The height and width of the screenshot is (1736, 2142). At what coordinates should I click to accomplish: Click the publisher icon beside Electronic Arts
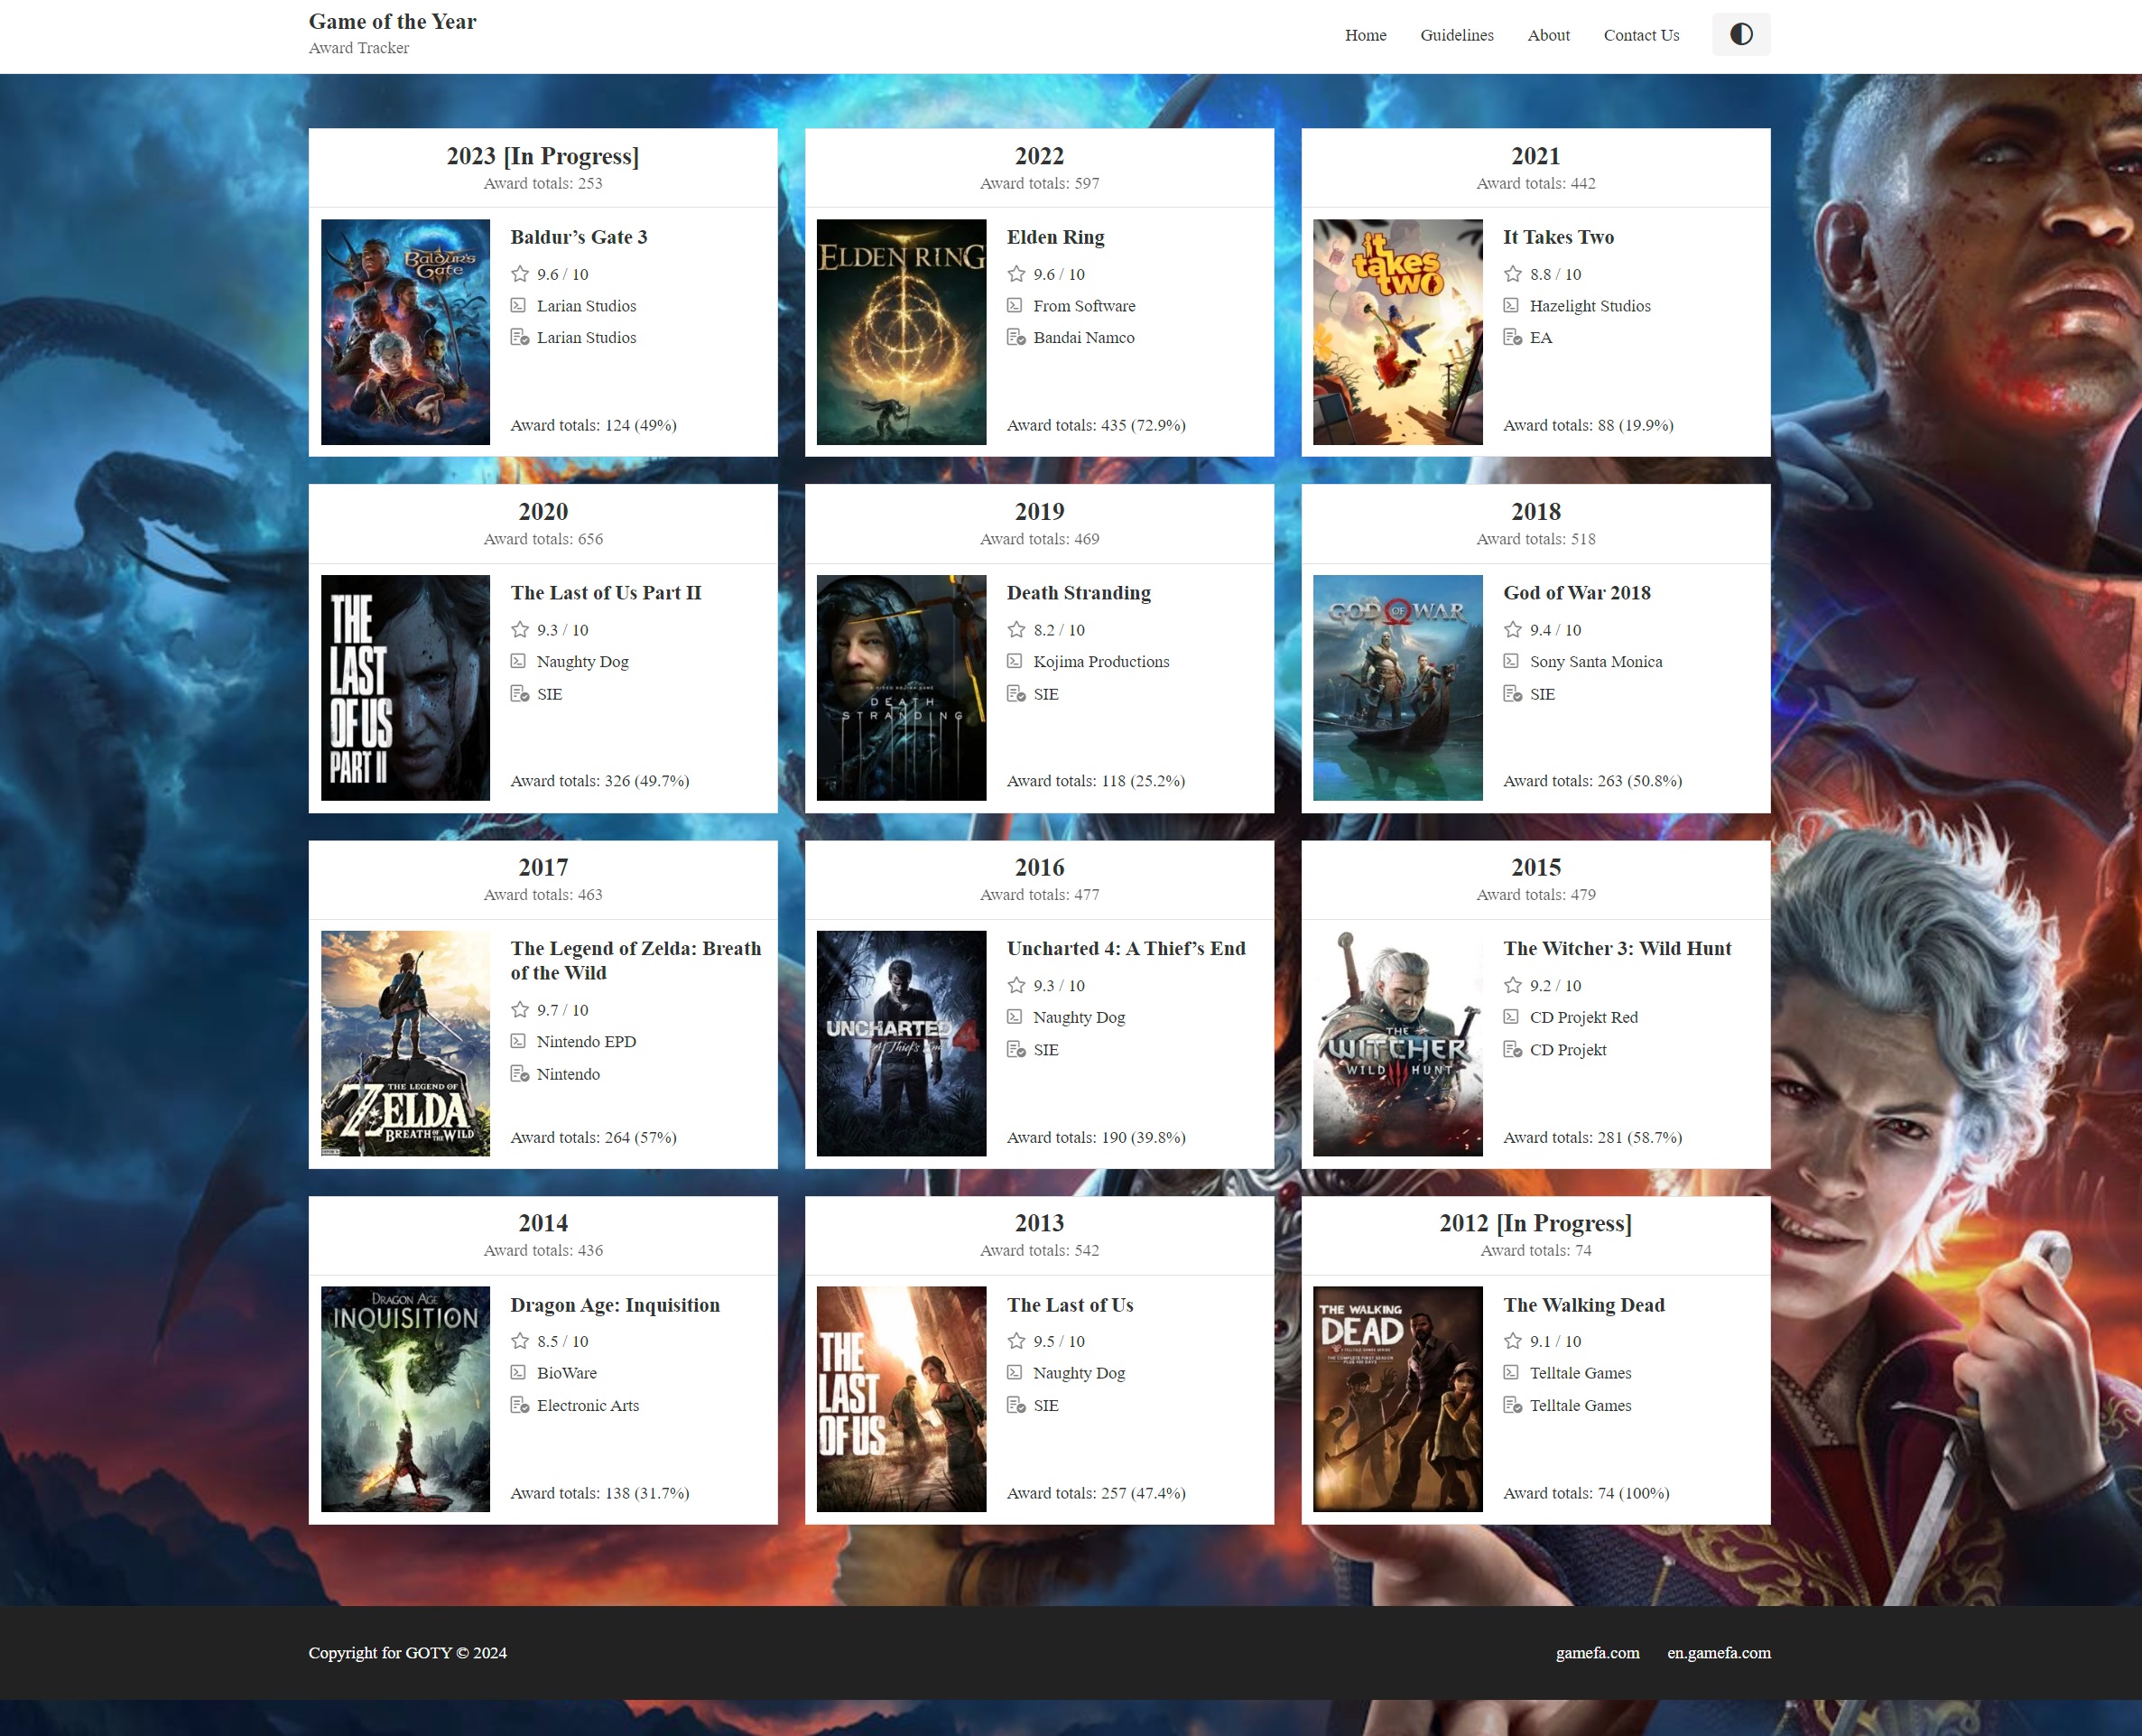click(520, 1405)
